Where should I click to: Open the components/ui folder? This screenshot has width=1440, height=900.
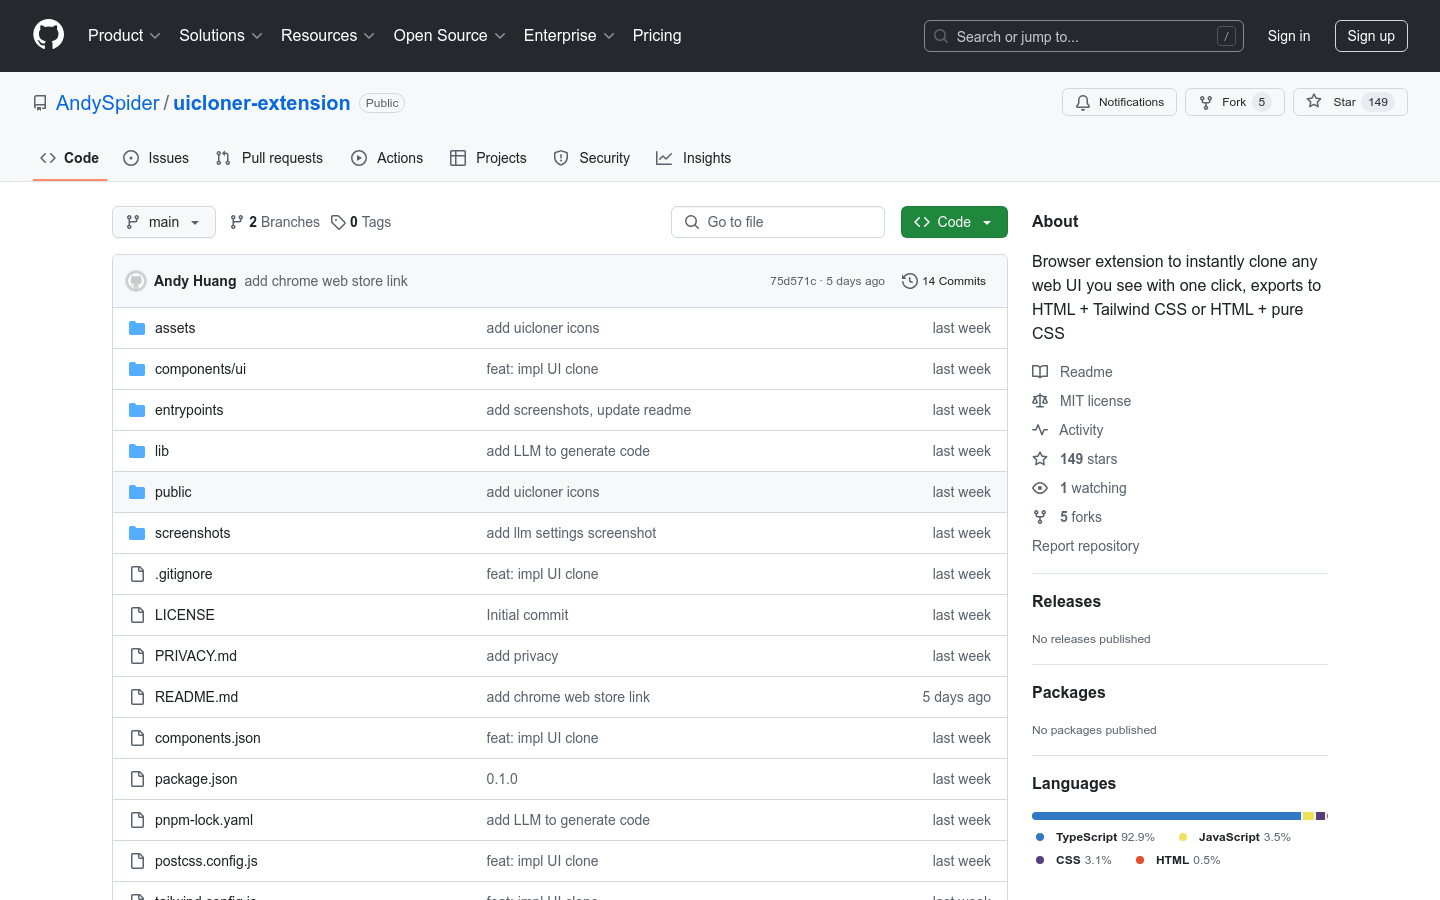tap(200, 369)
